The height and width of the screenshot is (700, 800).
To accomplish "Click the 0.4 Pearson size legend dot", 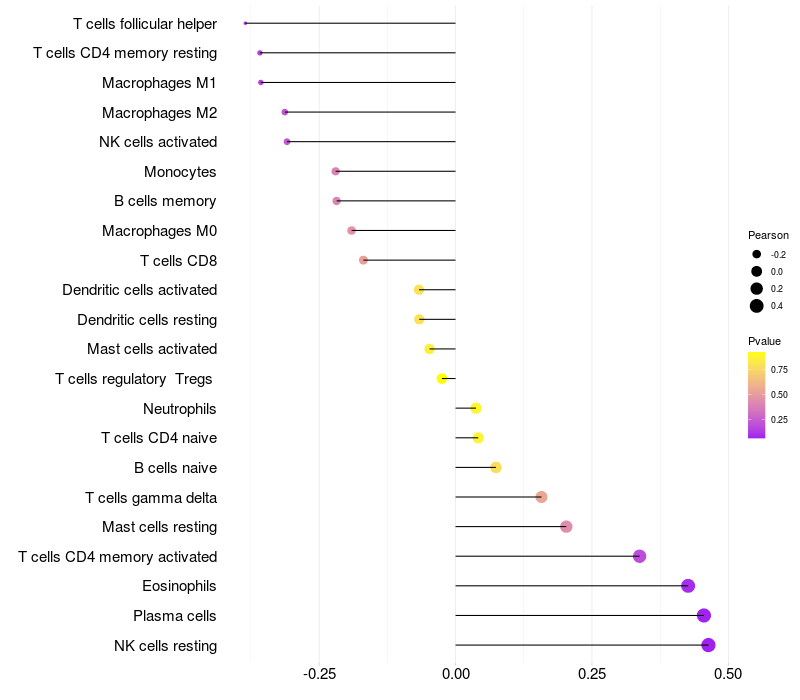I will (756, 306).
